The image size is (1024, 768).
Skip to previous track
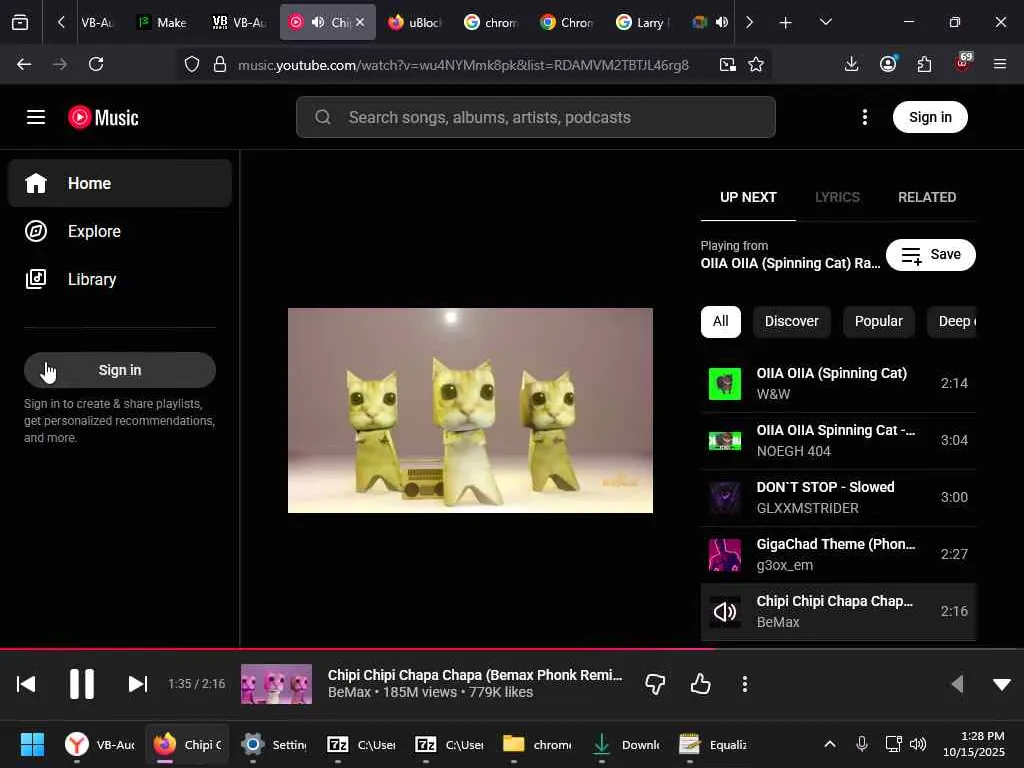tap(26, 684)
